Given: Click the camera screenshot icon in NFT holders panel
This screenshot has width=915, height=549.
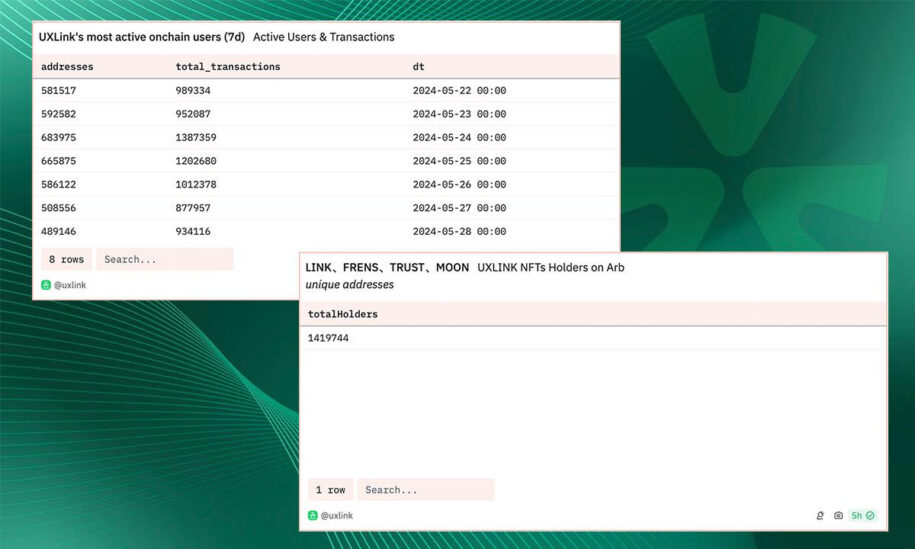Looking at the screenshot, I should click(838, 515).
